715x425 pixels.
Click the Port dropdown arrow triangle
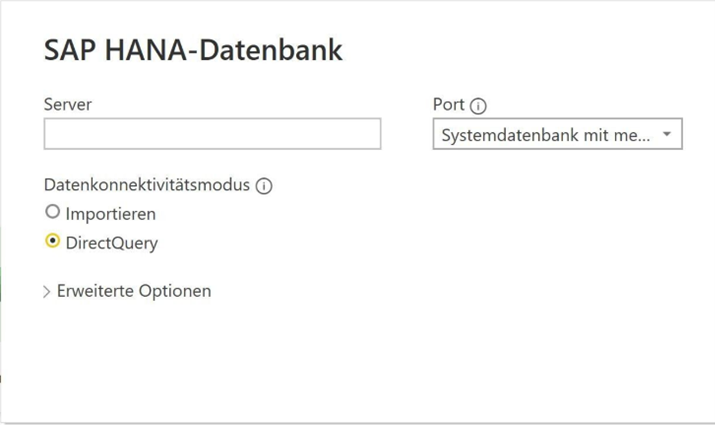tap(667, 134)
